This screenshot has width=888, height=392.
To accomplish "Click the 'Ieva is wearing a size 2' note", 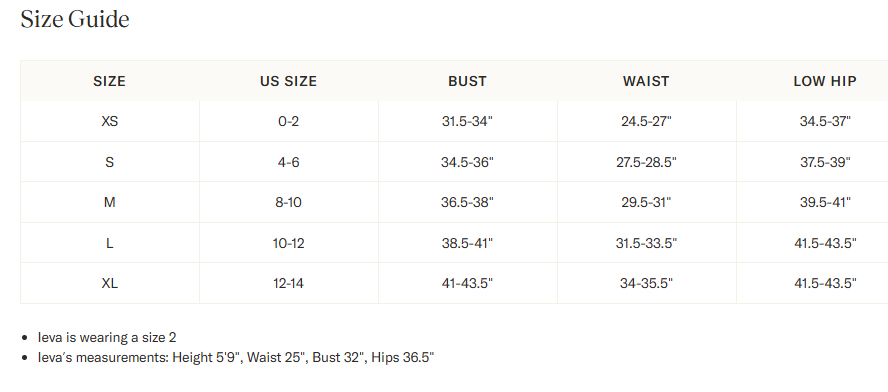I will tap(107, 338).
